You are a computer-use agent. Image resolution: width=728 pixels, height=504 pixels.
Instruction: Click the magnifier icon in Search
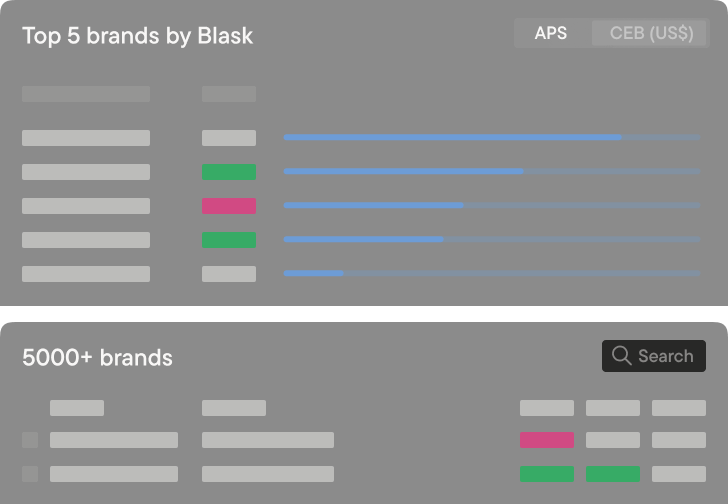click(621, 356)
